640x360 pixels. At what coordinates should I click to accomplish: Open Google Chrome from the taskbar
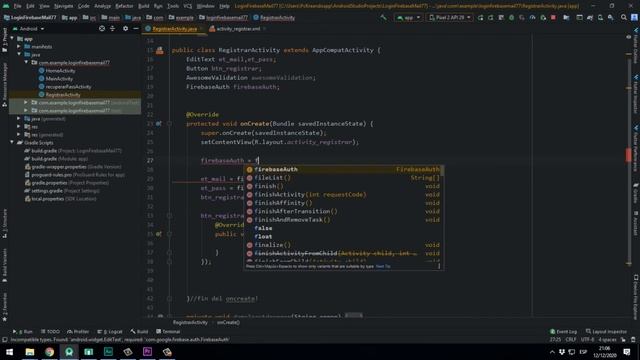49,352
